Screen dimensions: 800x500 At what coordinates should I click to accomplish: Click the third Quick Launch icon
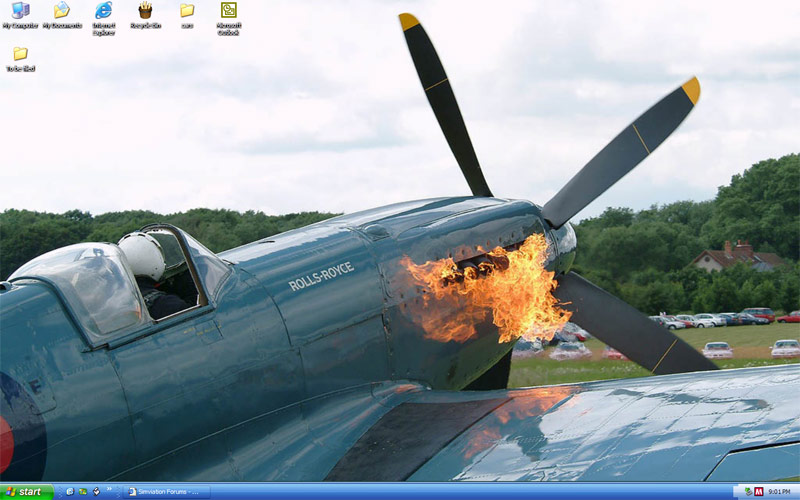click(x=96, y=492)
